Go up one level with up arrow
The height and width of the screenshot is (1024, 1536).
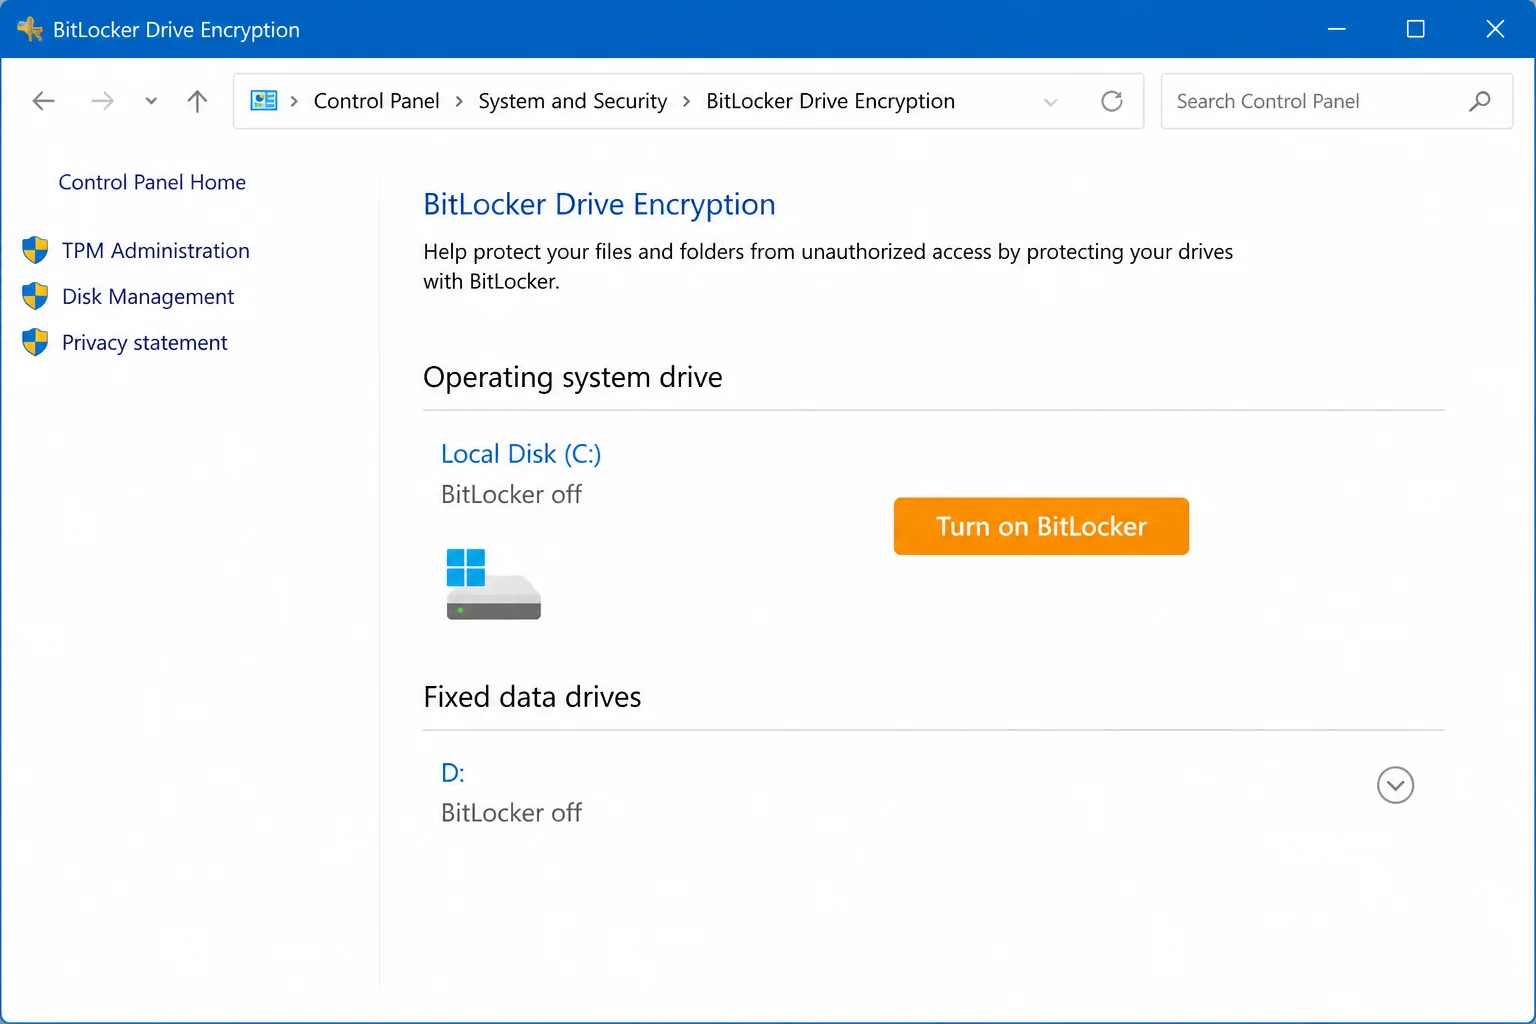[197, 101]
